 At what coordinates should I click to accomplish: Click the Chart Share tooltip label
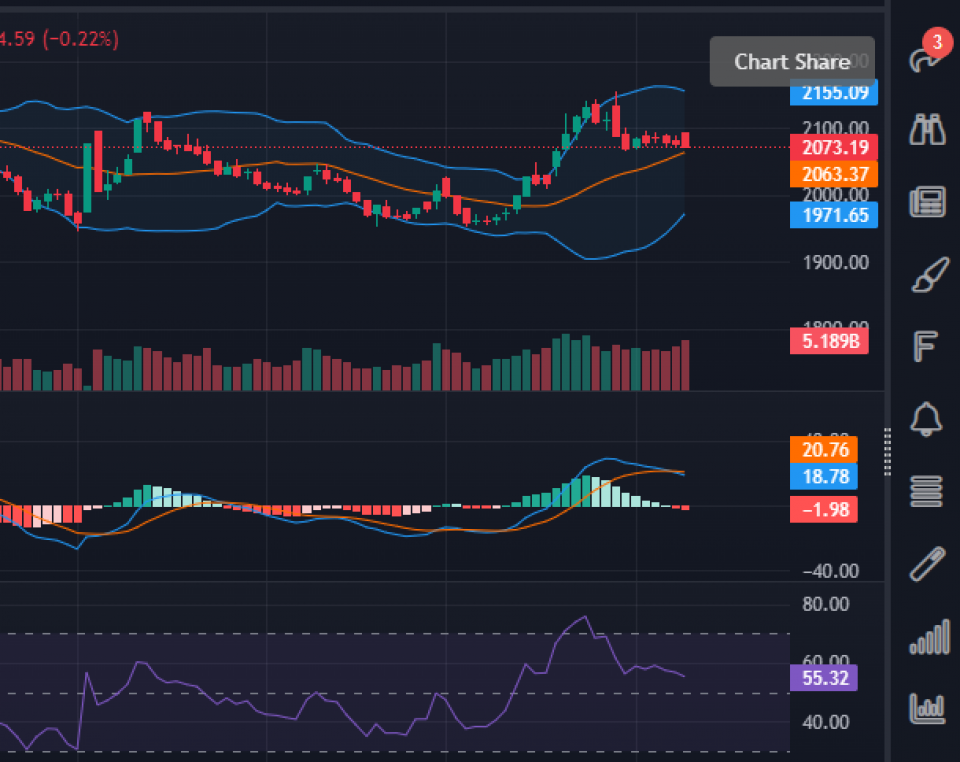point(792,62)
